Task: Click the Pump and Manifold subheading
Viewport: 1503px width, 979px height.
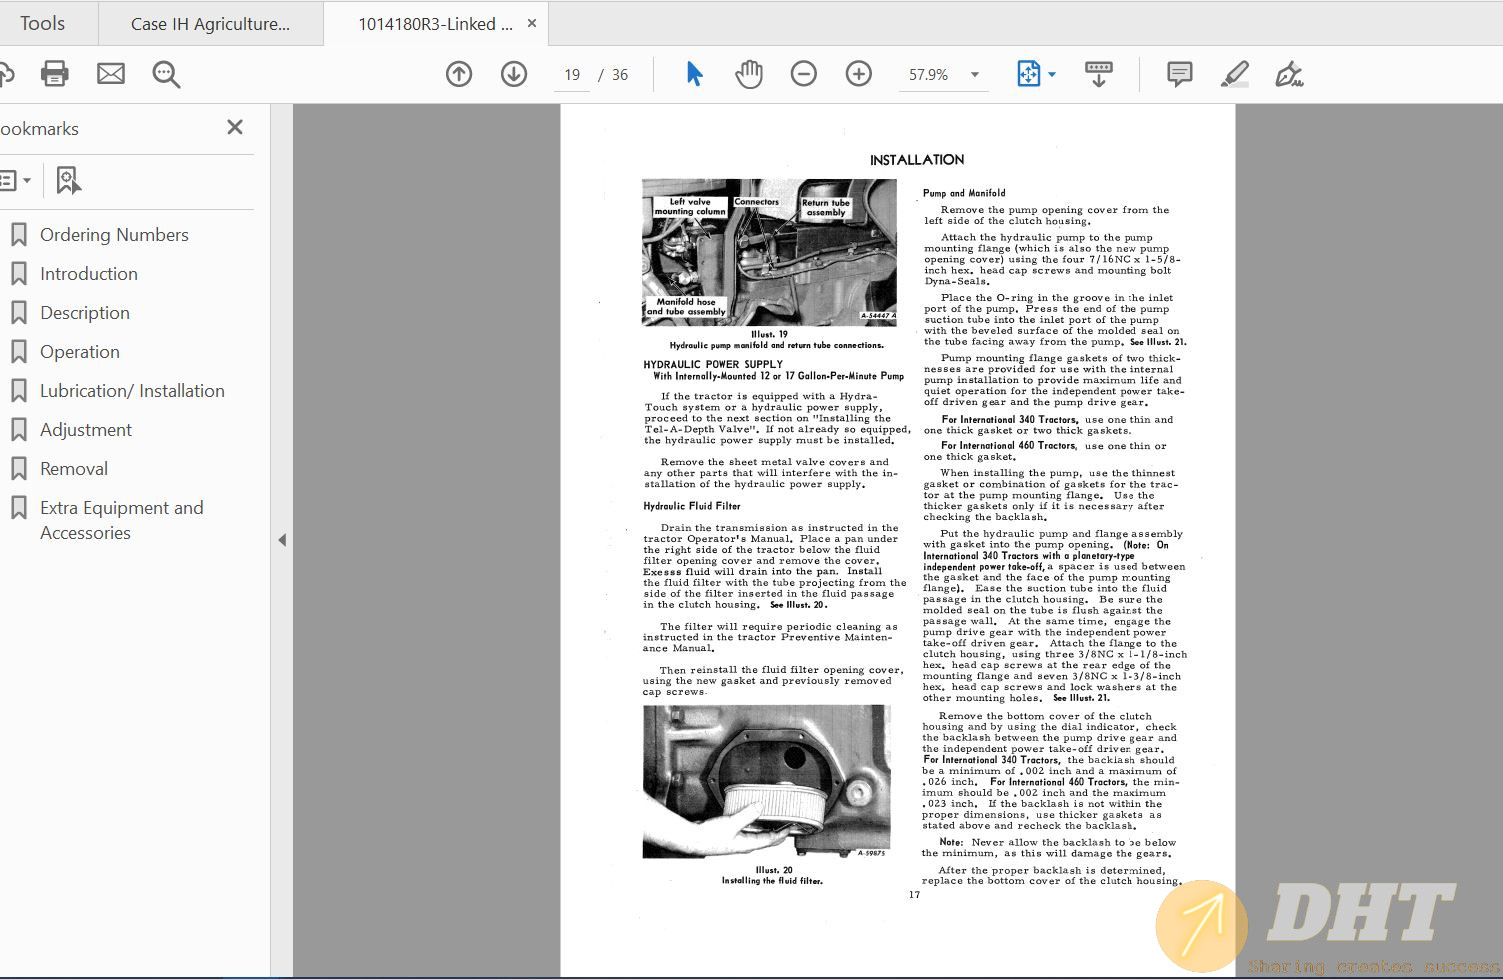Action: click(964, 193)
